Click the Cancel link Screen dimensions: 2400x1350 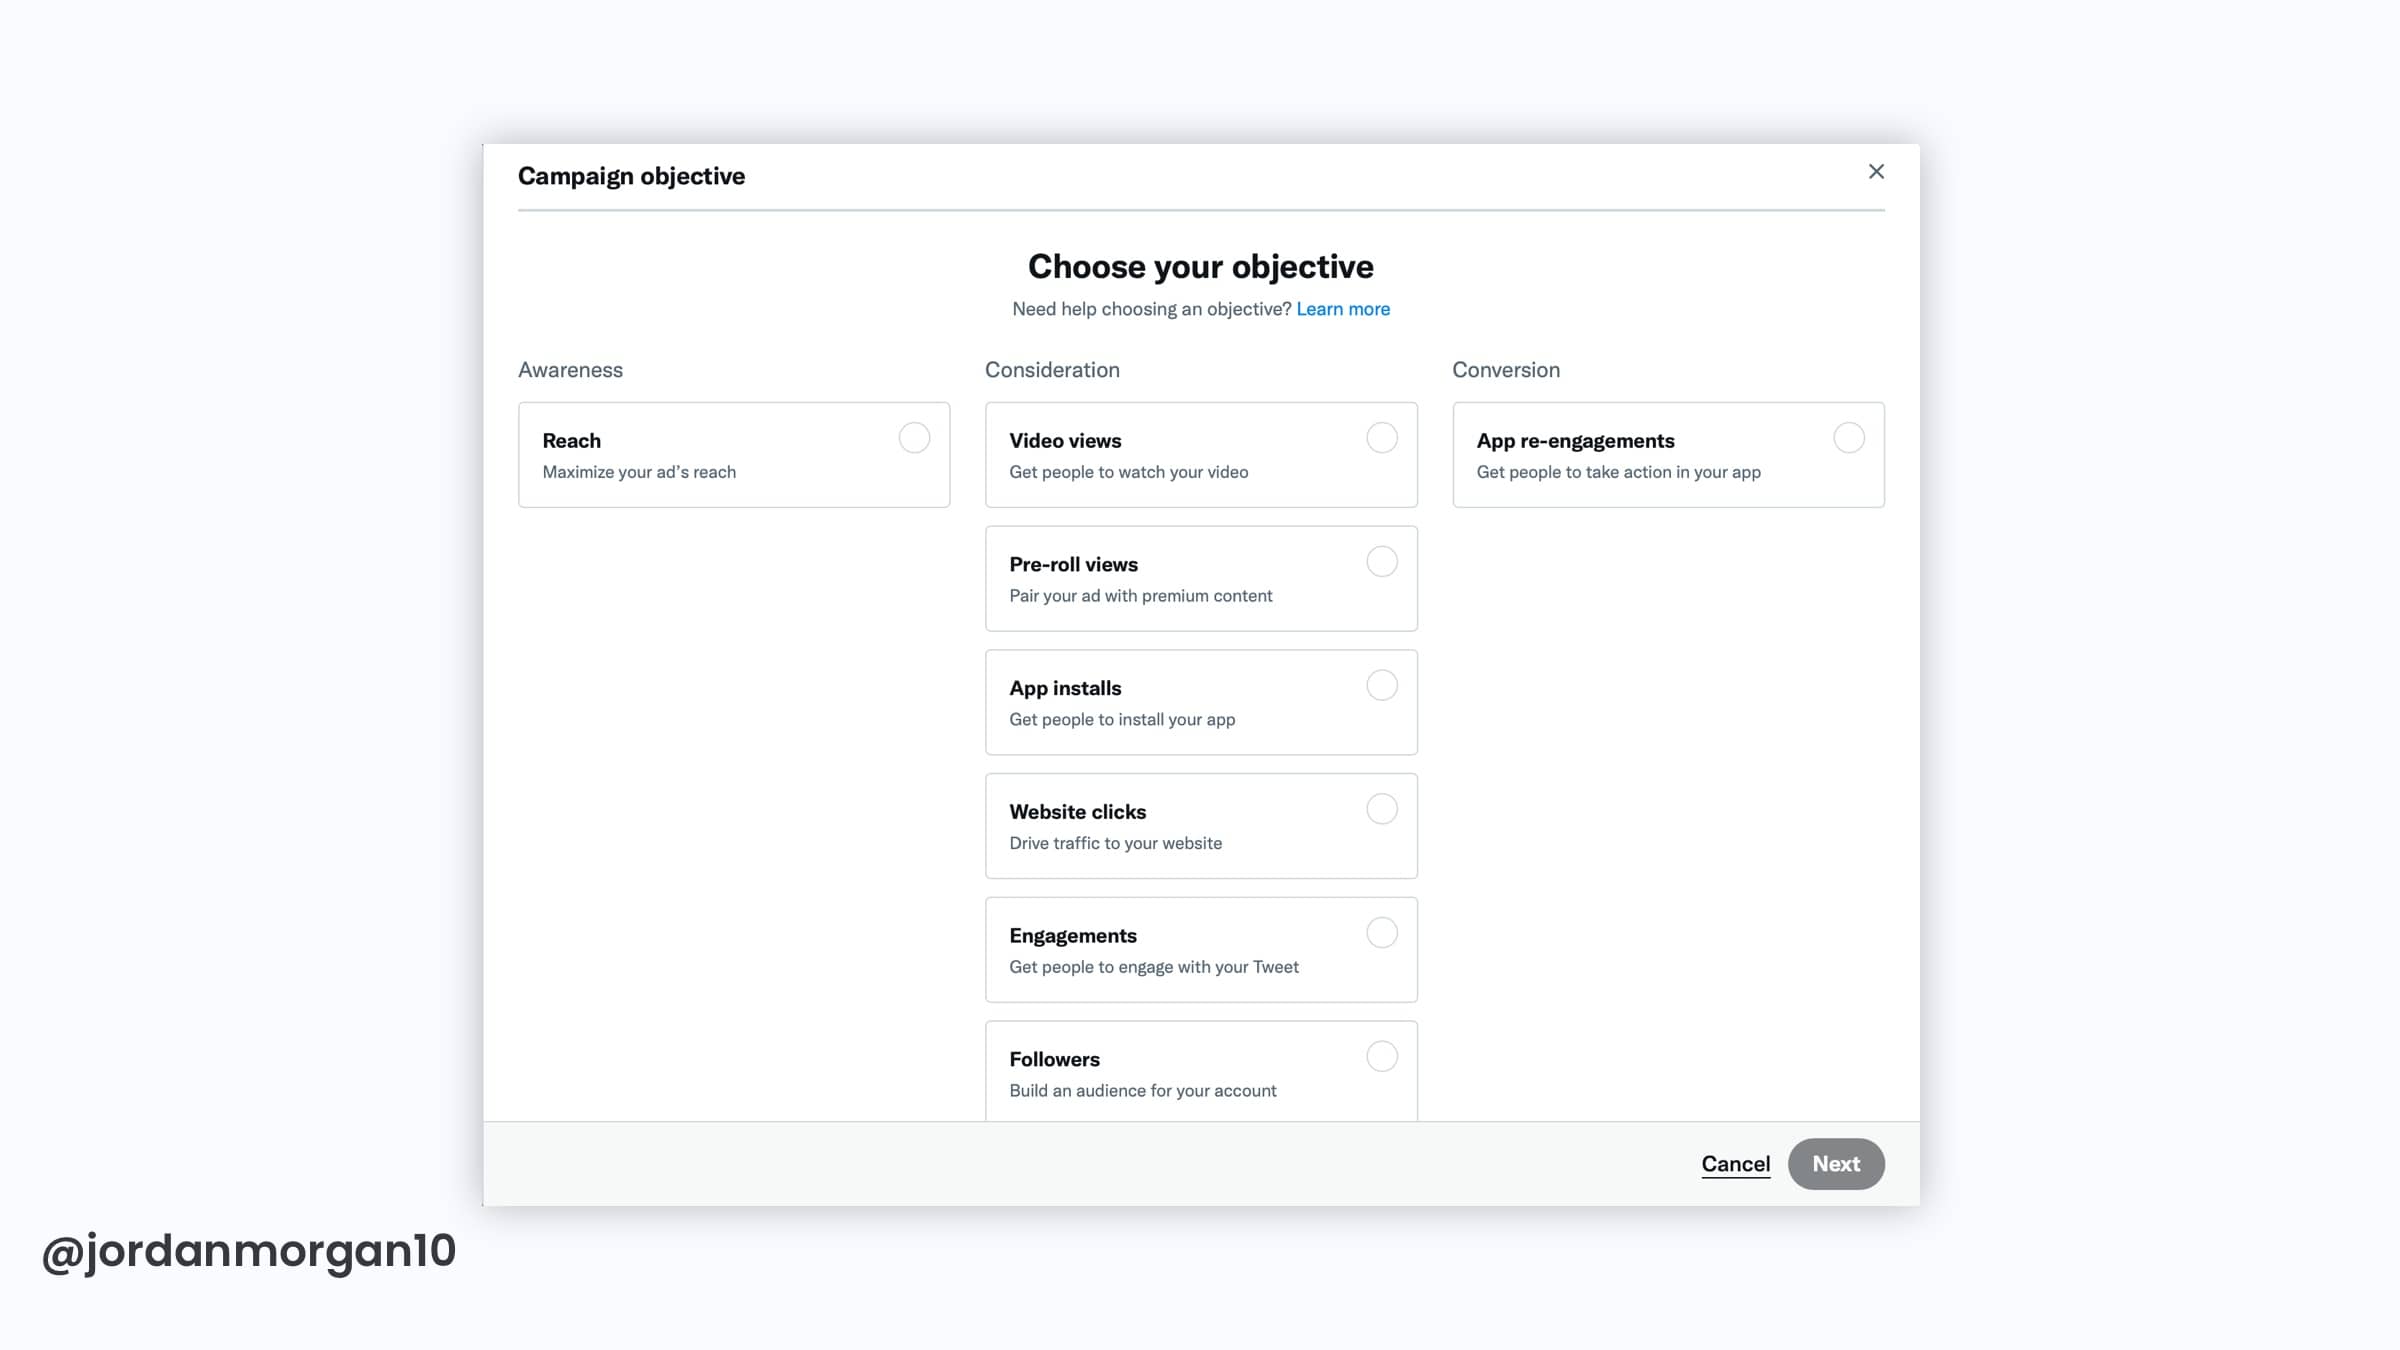(1735, 1163)
